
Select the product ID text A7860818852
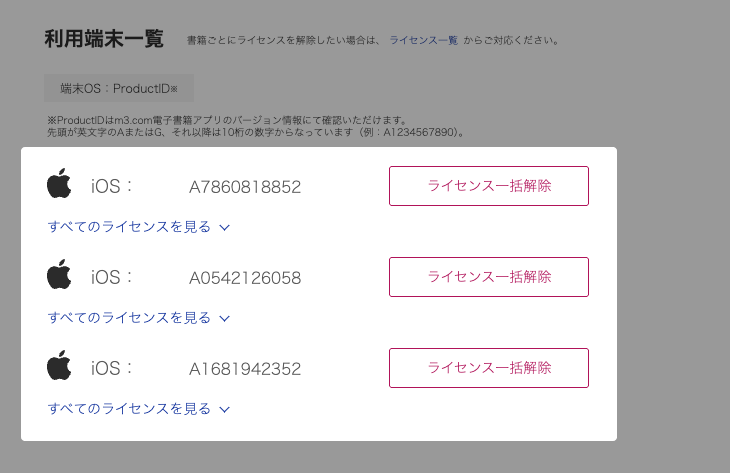coord(245,187)
